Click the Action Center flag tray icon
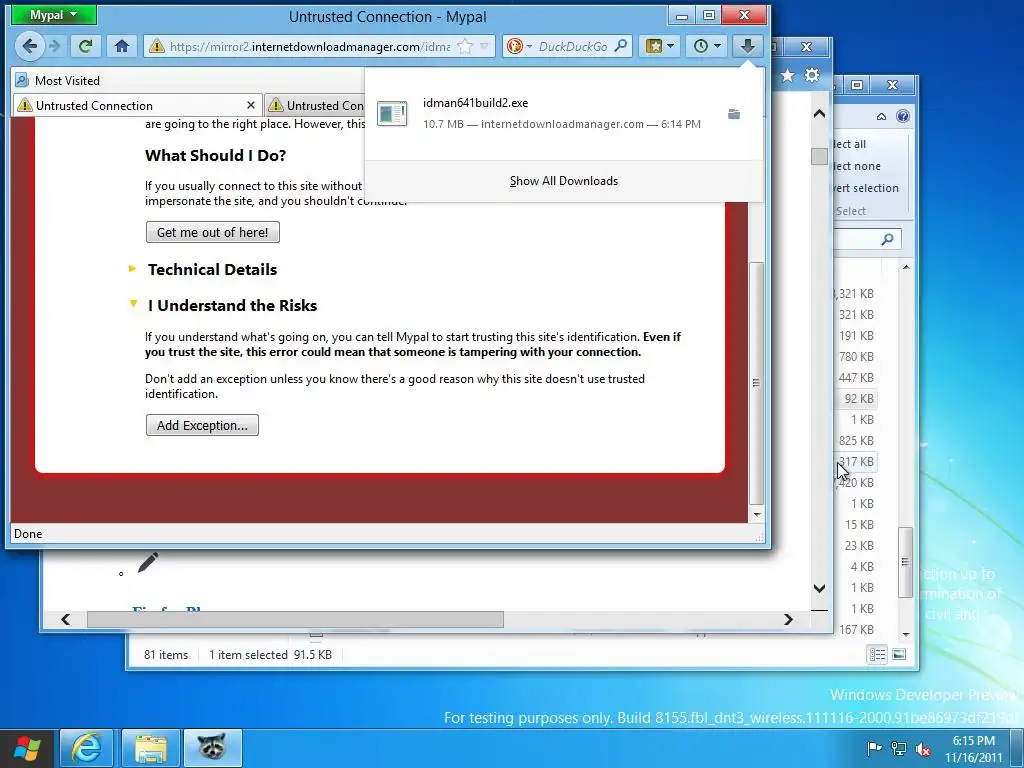 874,748
